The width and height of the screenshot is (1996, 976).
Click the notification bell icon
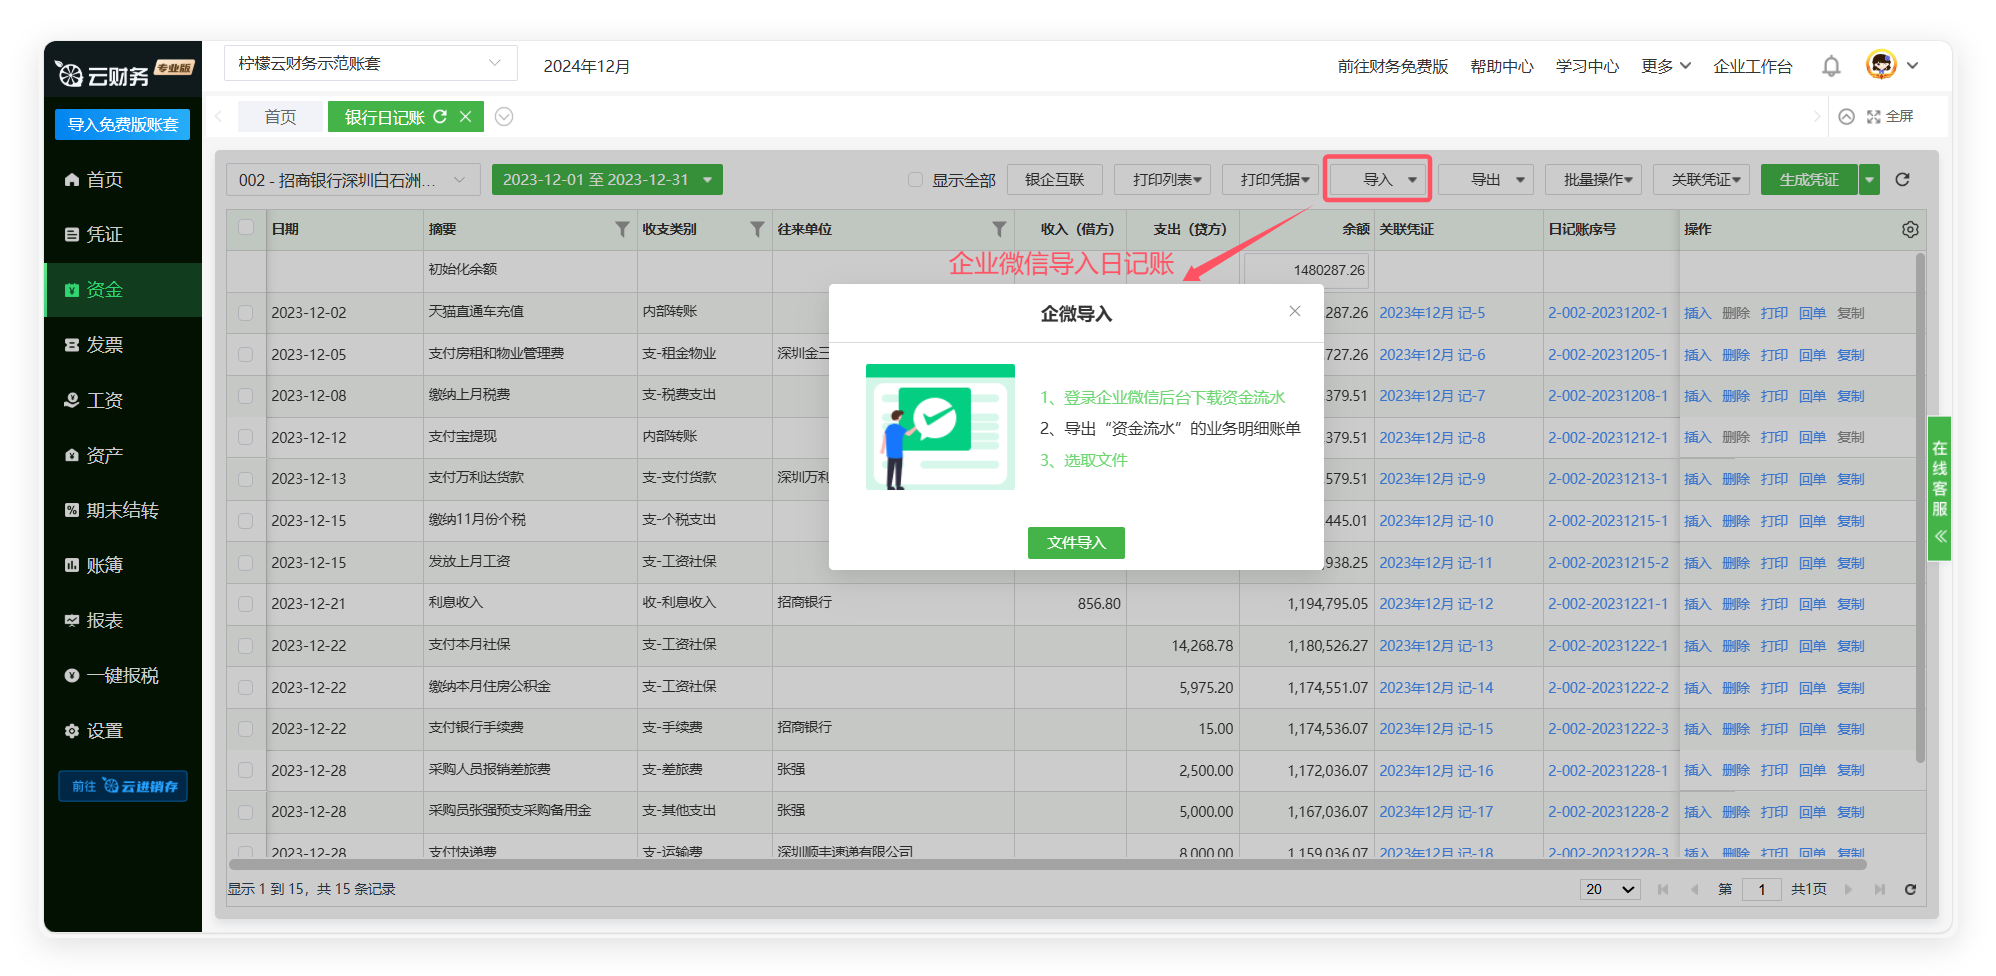(1831, 66)
